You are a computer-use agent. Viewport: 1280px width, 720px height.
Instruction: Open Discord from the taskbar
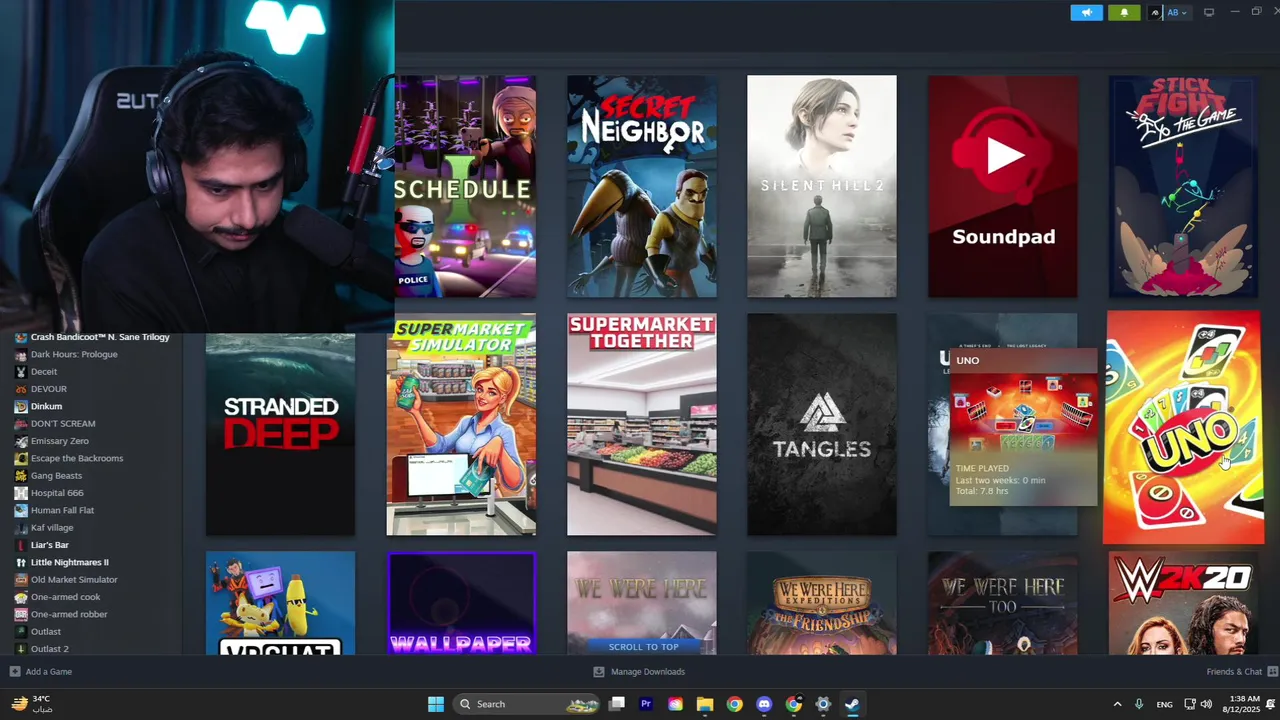pos(764,704)
